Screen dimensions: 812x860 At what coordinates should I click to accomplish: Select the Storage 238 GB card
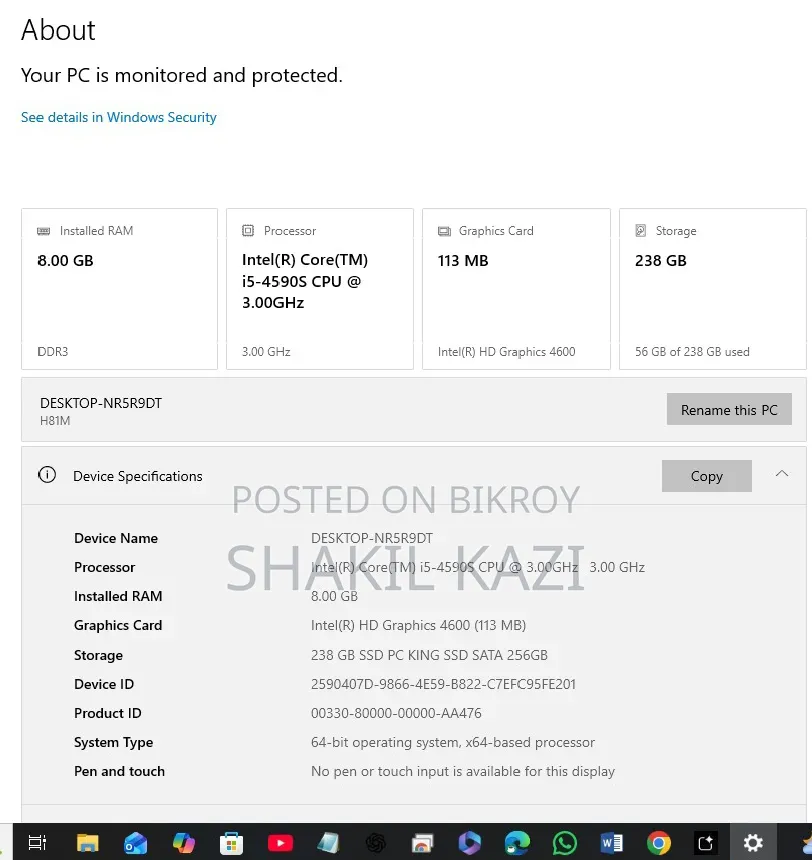coord(713,289)
